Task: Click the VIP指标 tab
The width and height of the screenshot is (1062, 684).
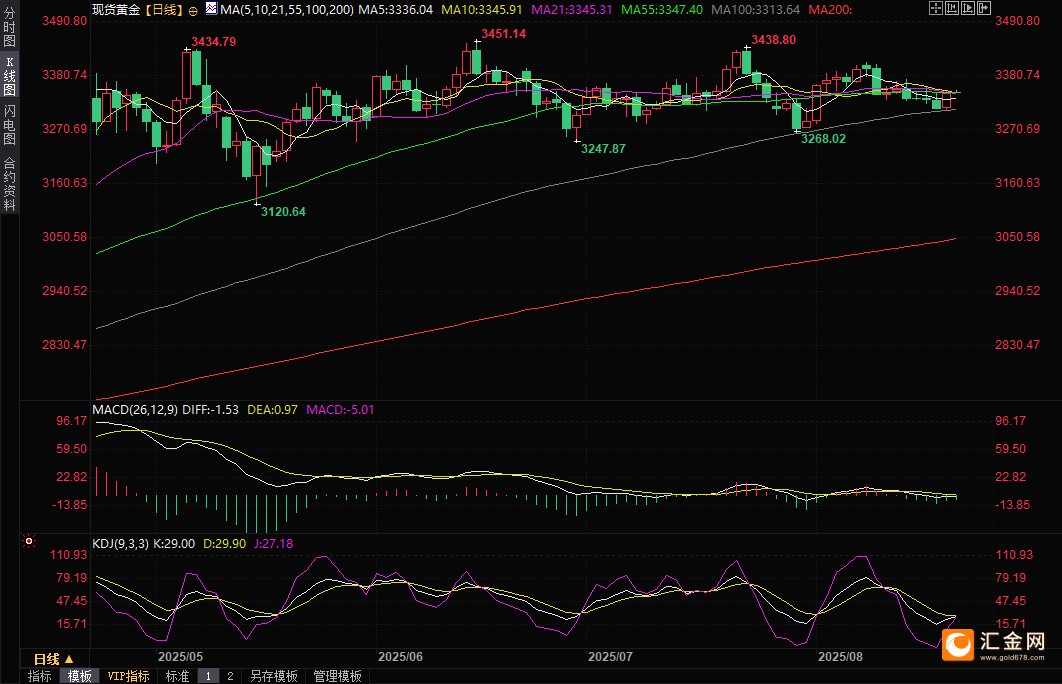Action: [129, 676]
